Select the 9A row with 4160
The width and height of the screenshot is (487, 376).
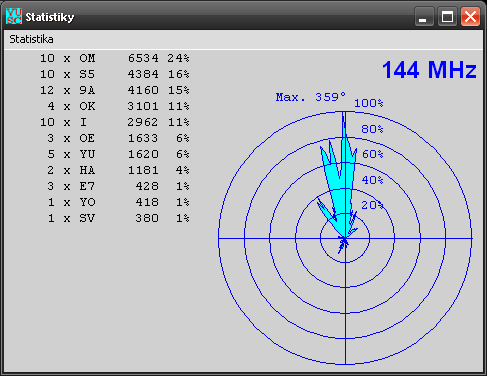(115, 90)
